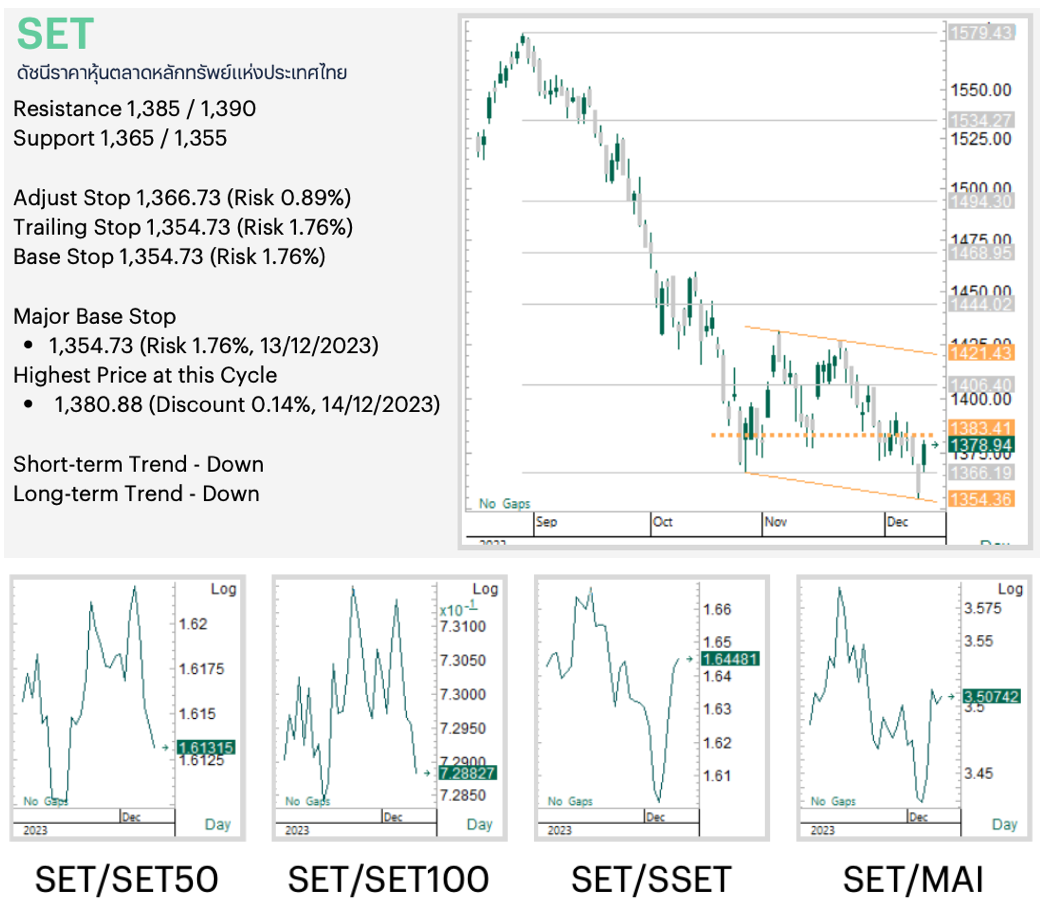Click the Sep label on main chart axis
The image size is (1040, 912).
tap(547, 522)
